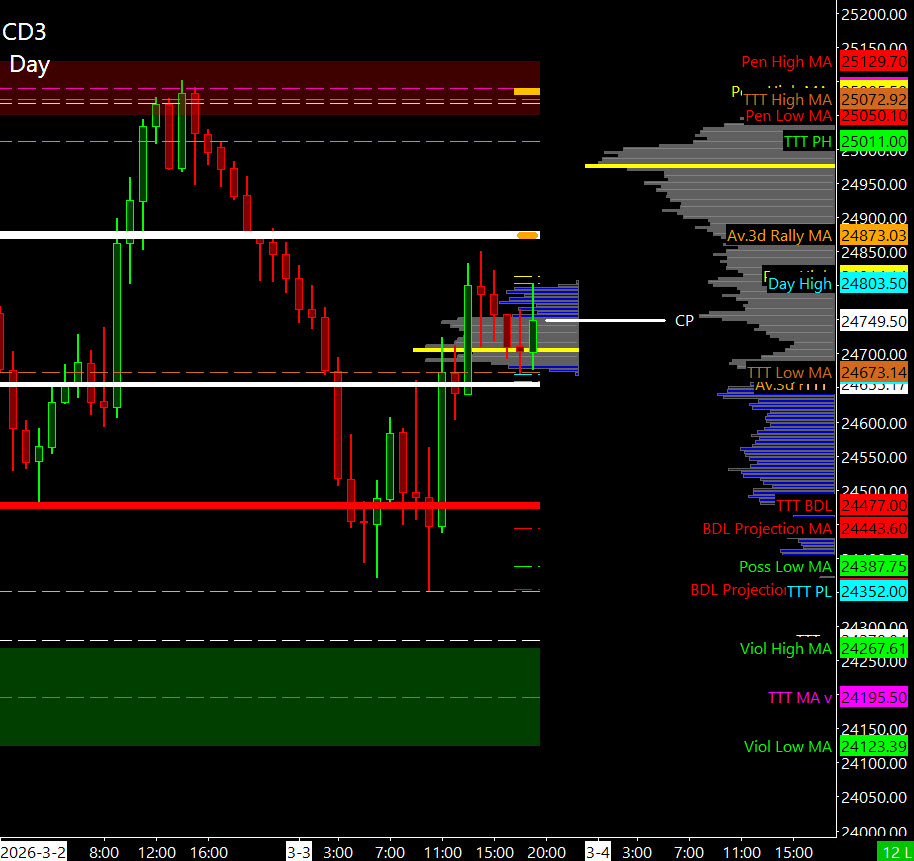Click the Poss Low MA 24387.75 tag

coord(873,567)
